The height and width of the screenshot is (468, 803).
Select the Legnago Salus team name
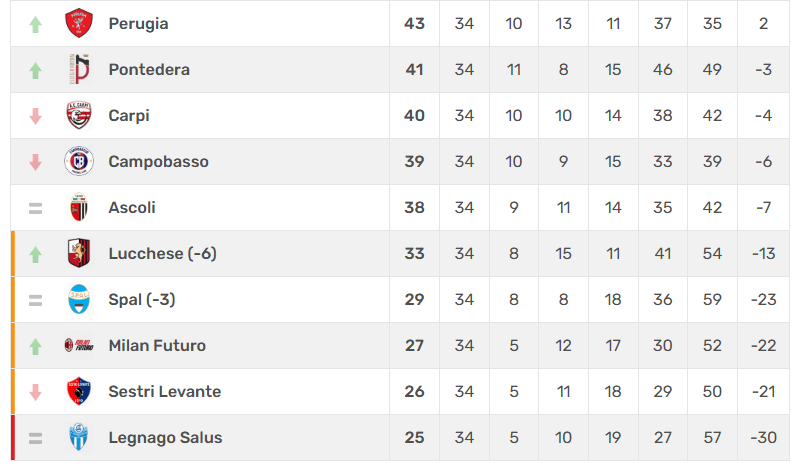pos(165,438)
